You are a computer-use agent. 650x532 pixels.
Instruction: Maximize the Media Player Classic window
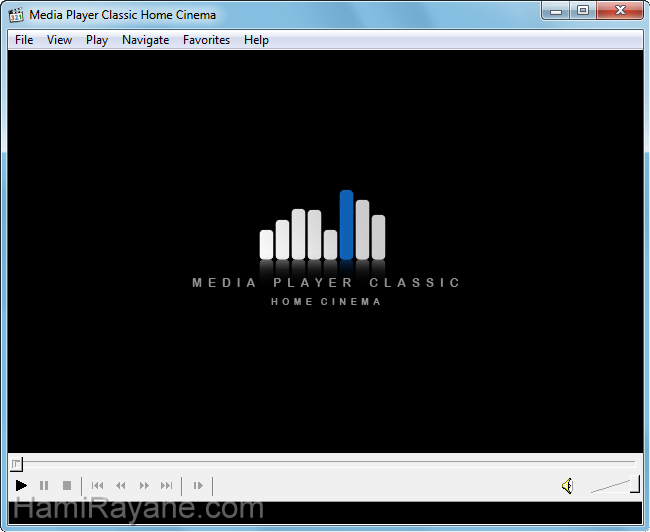pos(583,11)
